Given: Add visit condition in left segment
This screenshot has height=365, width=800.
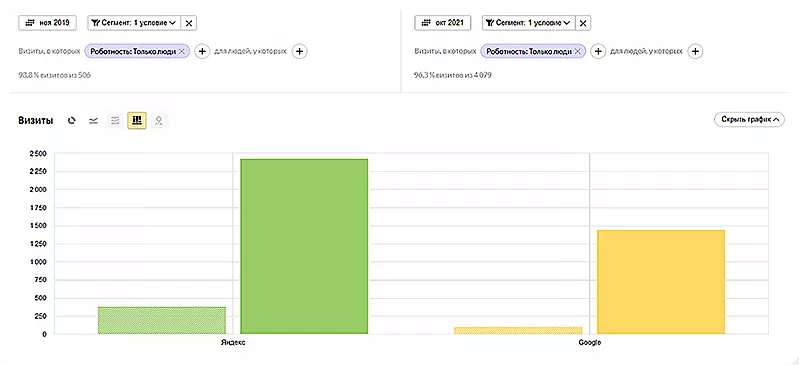Looking at the screenshot, I should pyautogui.click(x=202, y=52).
